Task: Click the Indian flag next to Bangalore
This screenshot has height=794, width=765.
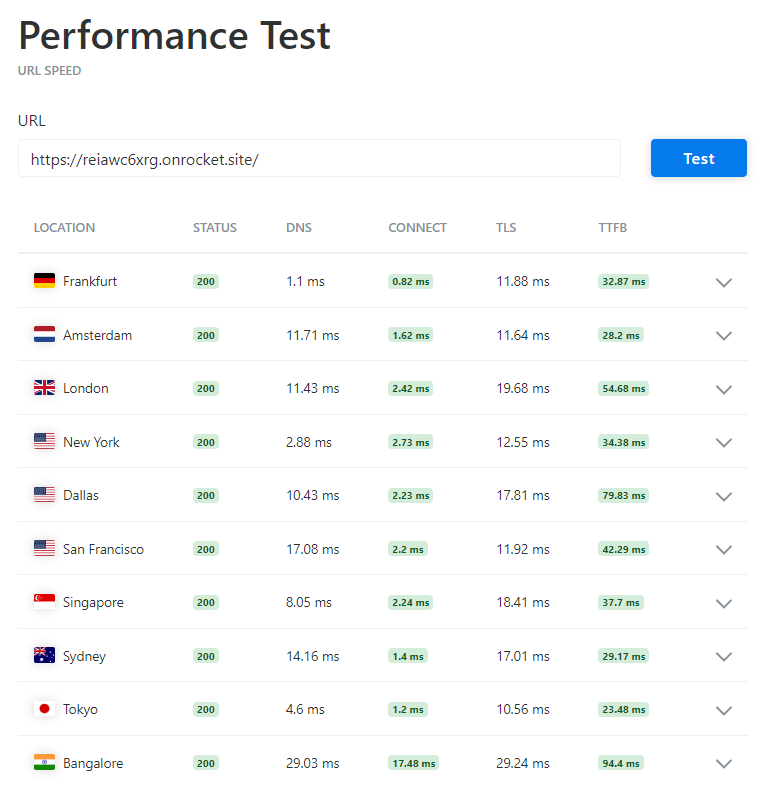Action: pyautogui.click(x=44, y=762)
